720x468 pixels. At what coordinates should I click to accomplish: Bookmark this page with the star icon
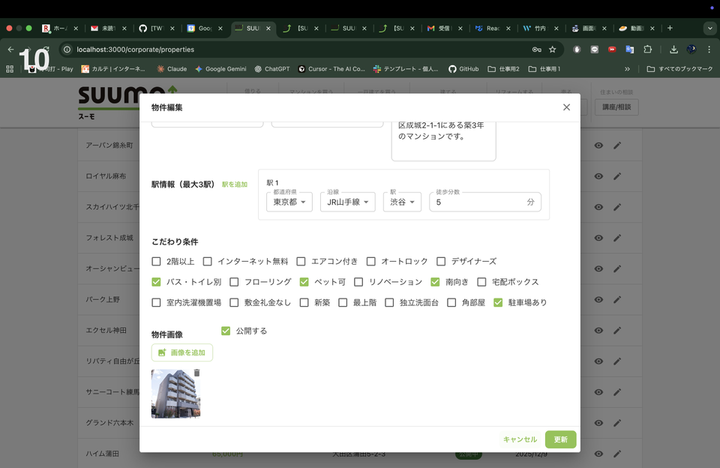pyautogui.click(x=552, y=49)
